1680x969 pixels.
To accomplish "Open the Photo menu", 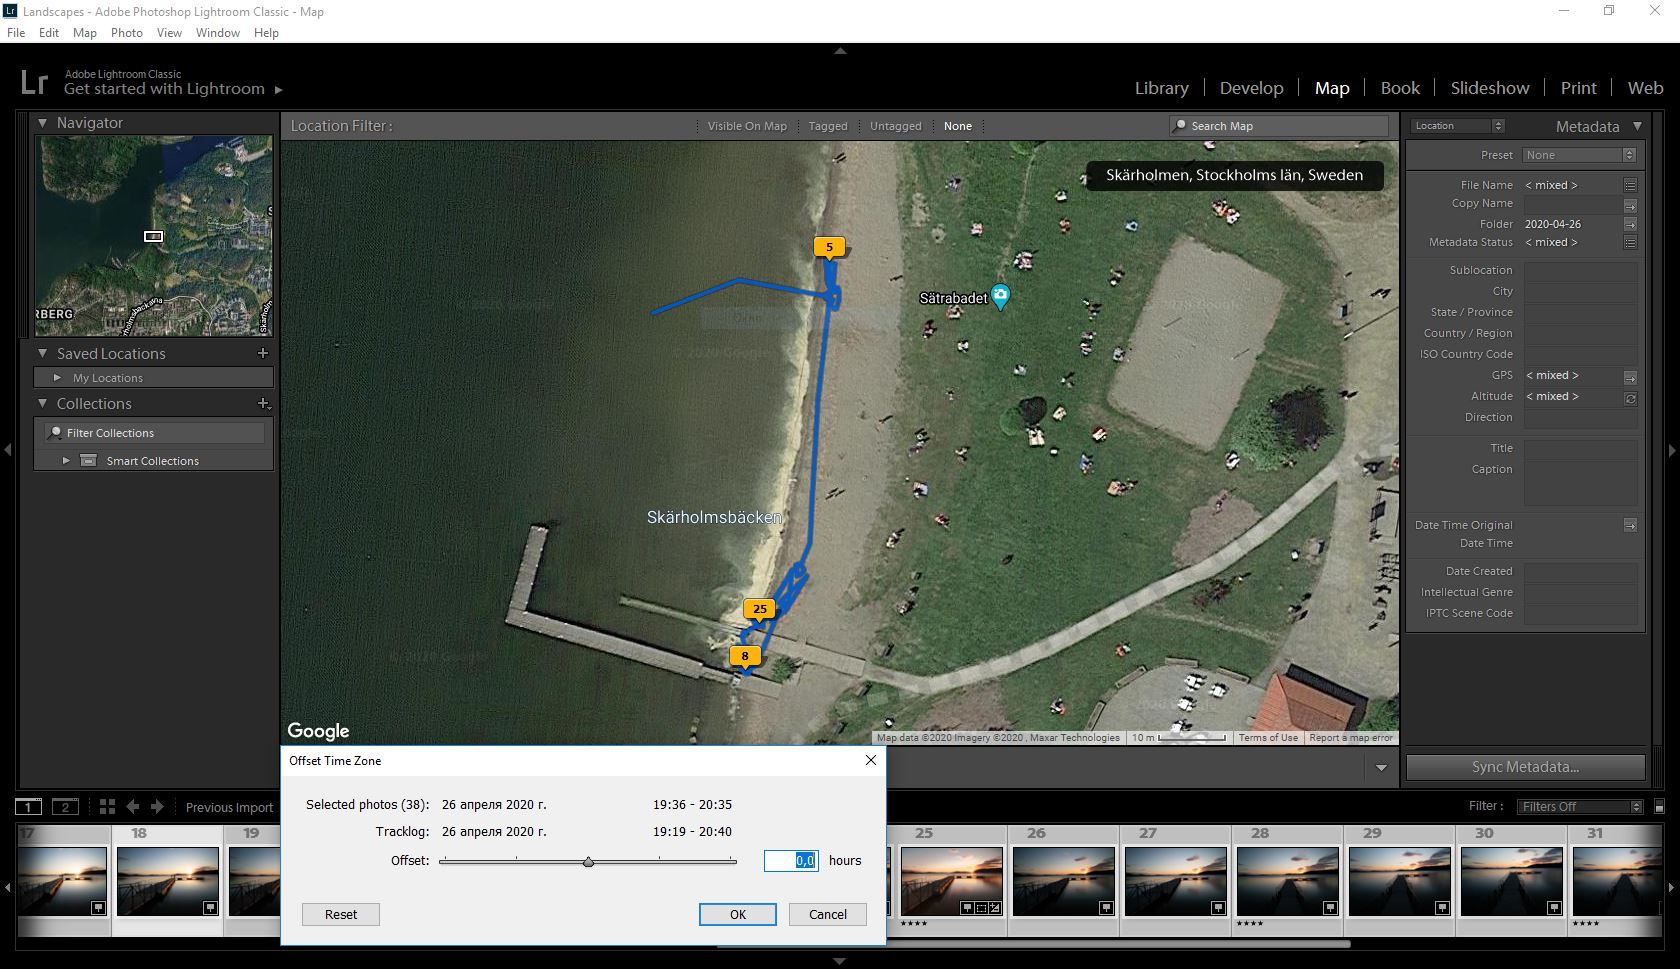I will [127, 33].
